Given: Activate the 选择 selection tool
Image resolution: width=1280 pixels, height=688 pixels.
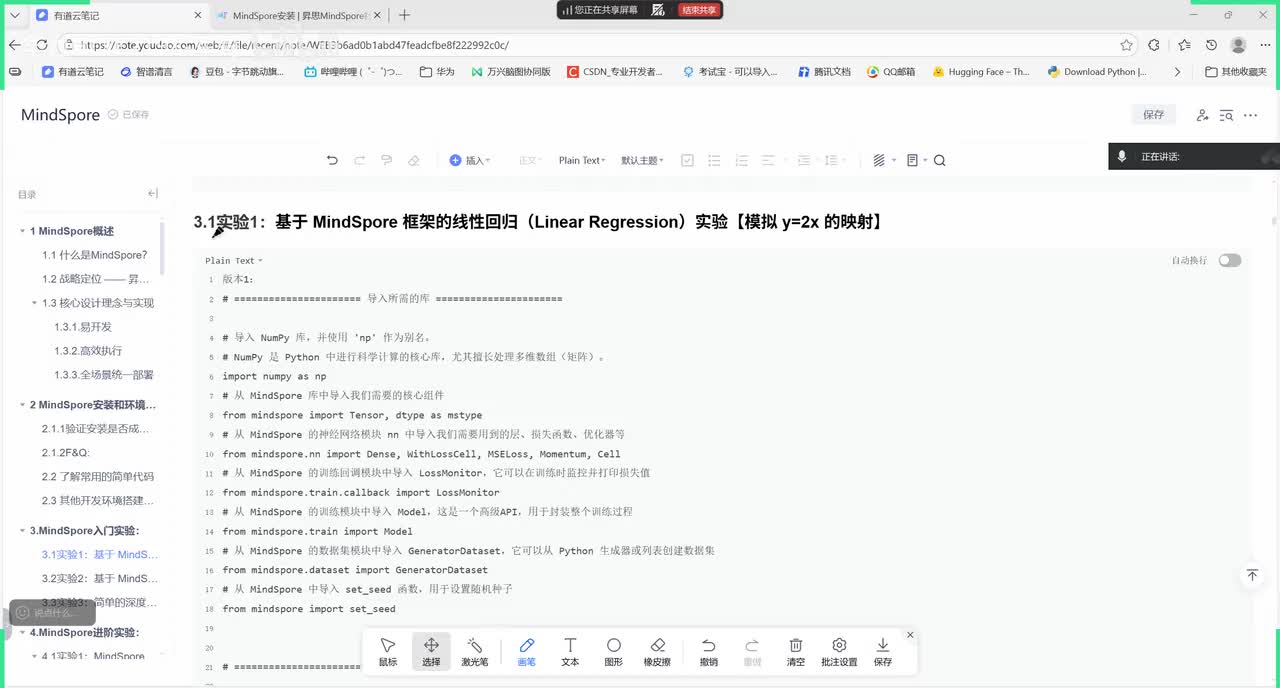Looking at the screenshot, I should click(x=431, y=652).
